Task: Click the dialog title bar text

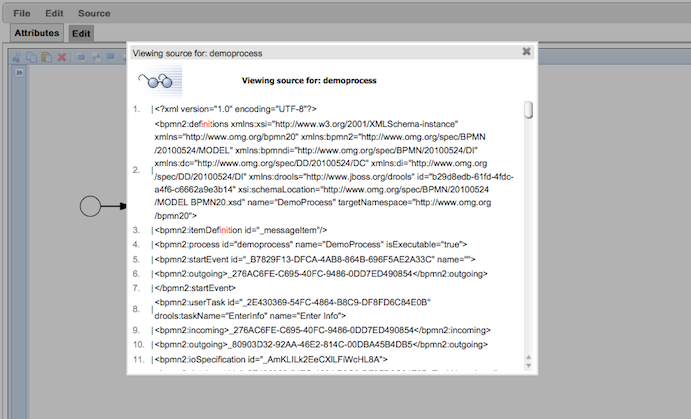Action: coord(197,53)
